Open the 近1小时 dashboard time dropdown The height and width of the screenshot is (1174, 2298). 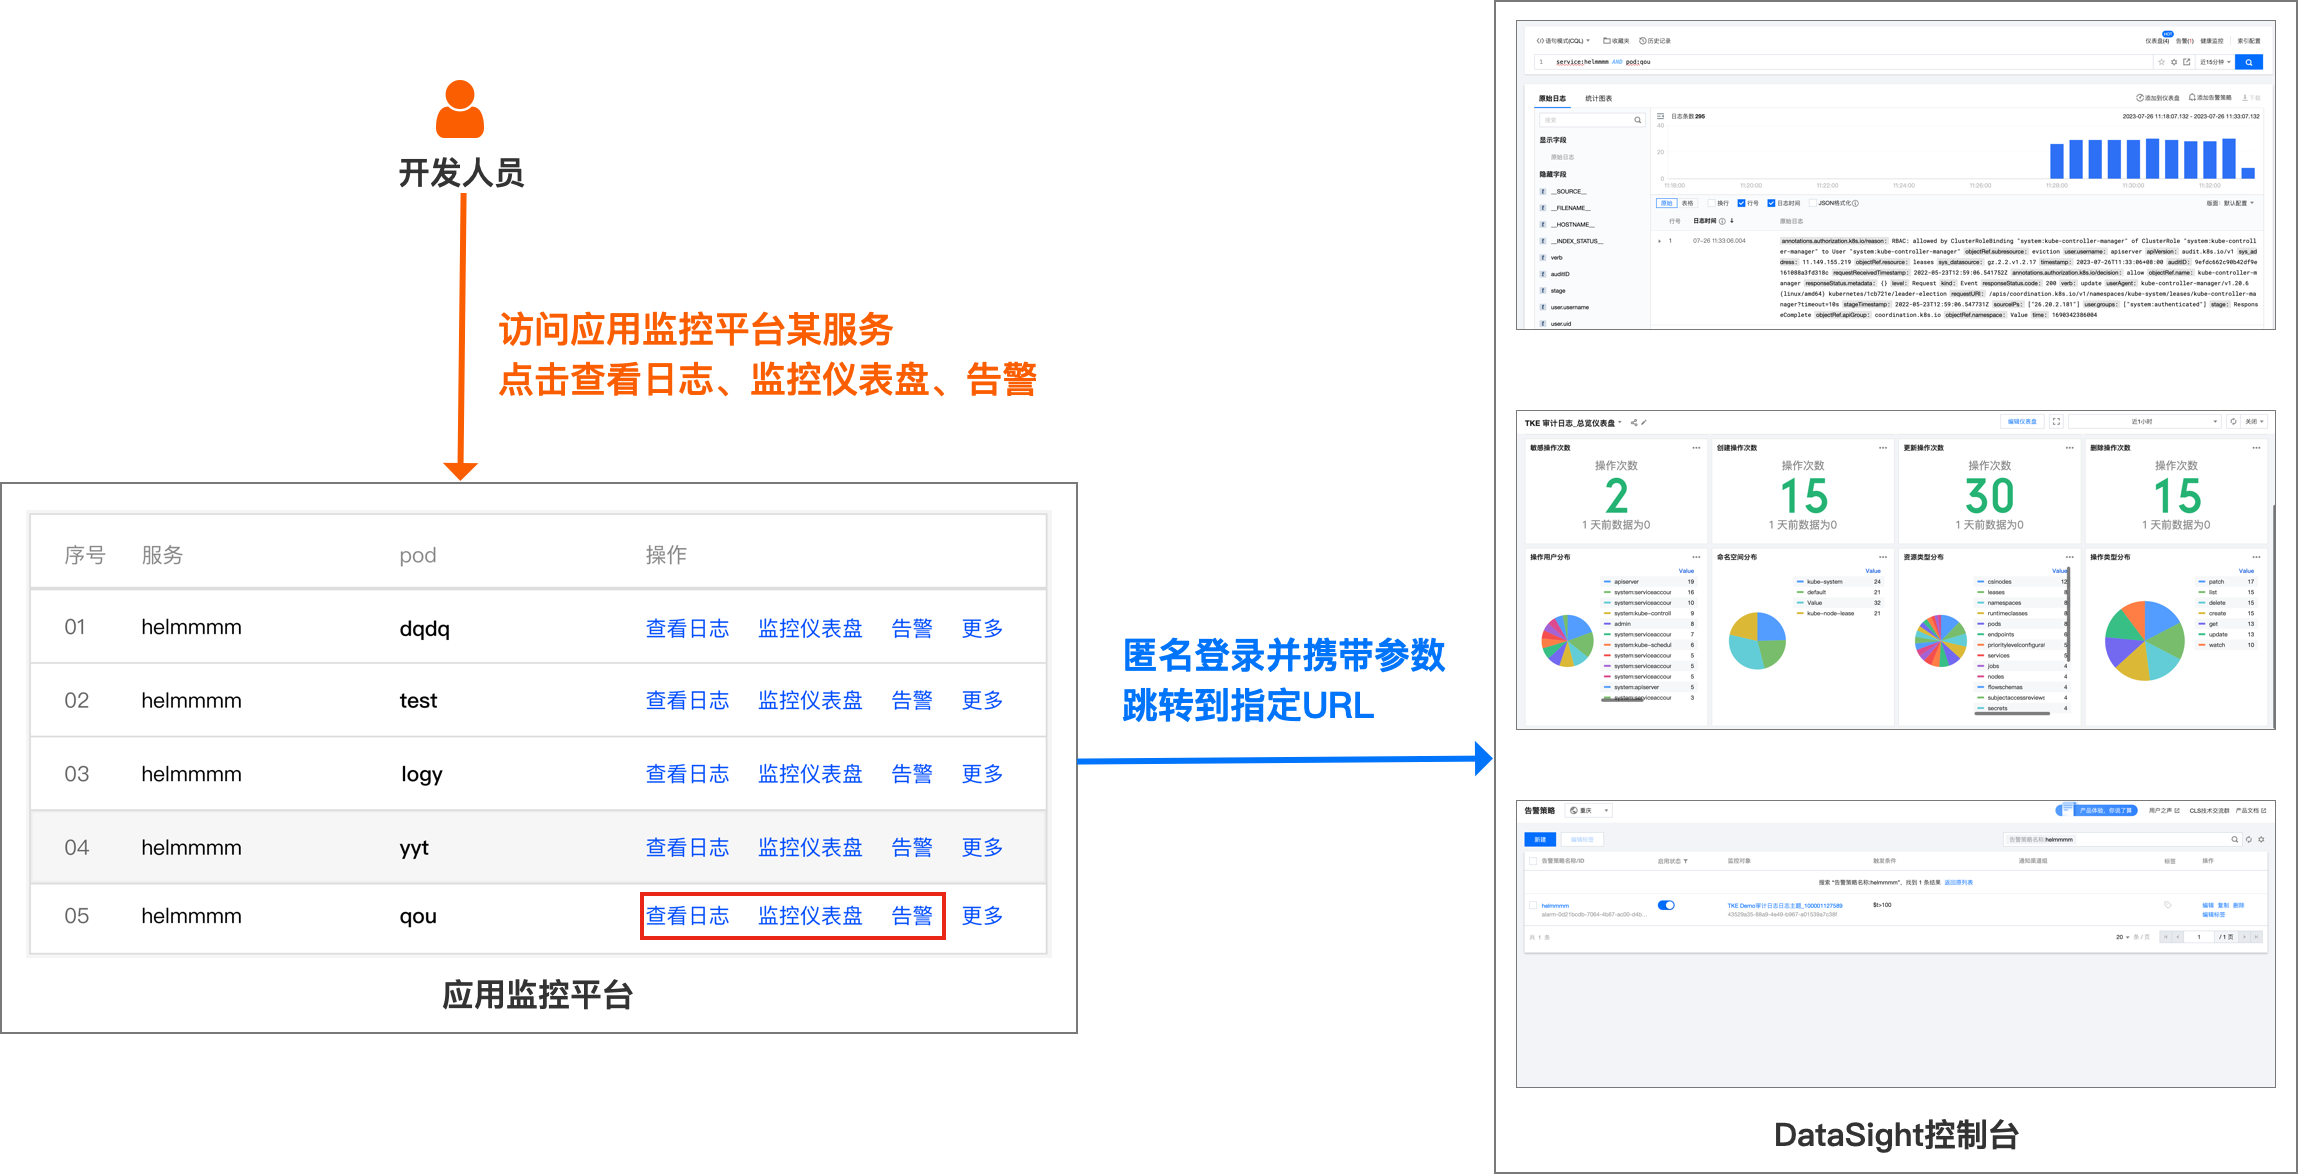2144,422
